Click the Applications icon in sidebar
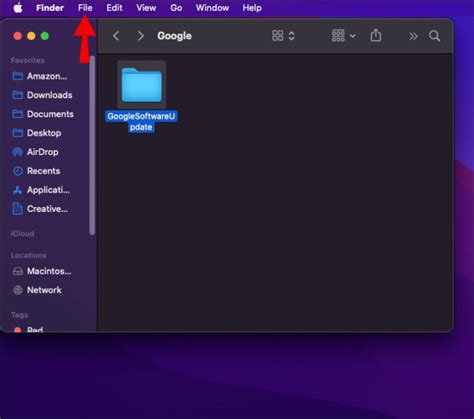474x419 pixels. pos(18,190)
